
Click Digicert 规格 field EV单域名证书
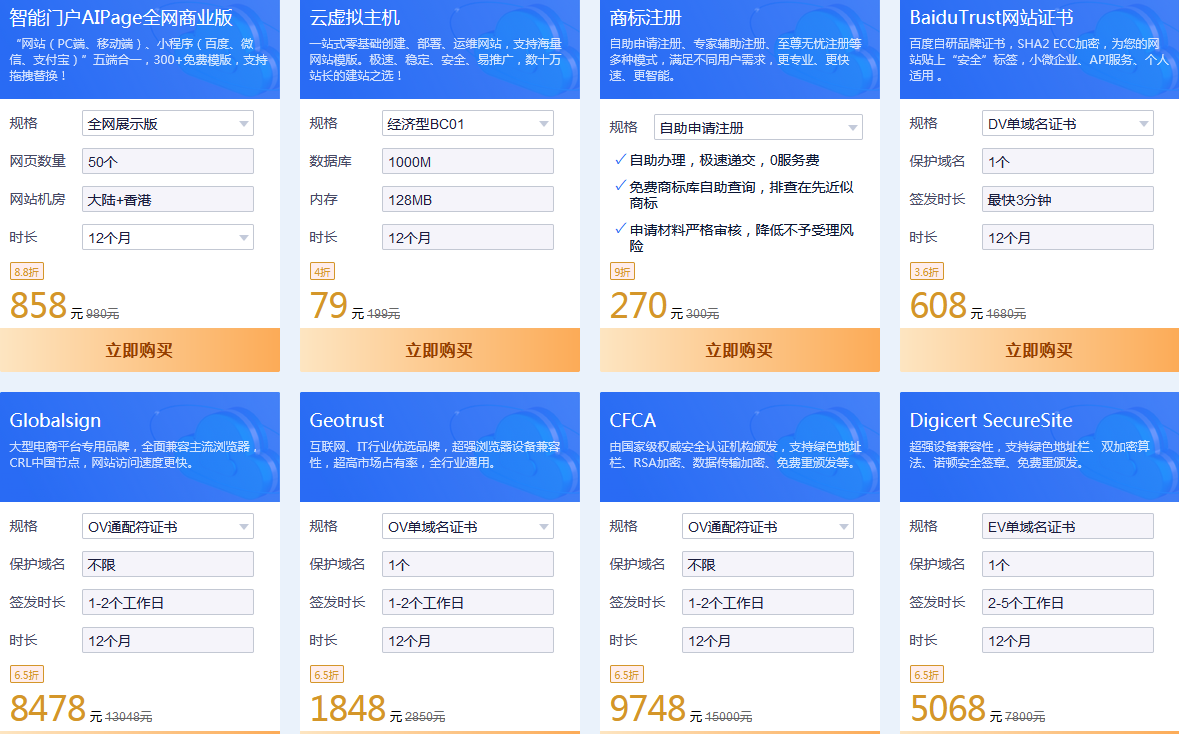click(x=1068, y=526)
